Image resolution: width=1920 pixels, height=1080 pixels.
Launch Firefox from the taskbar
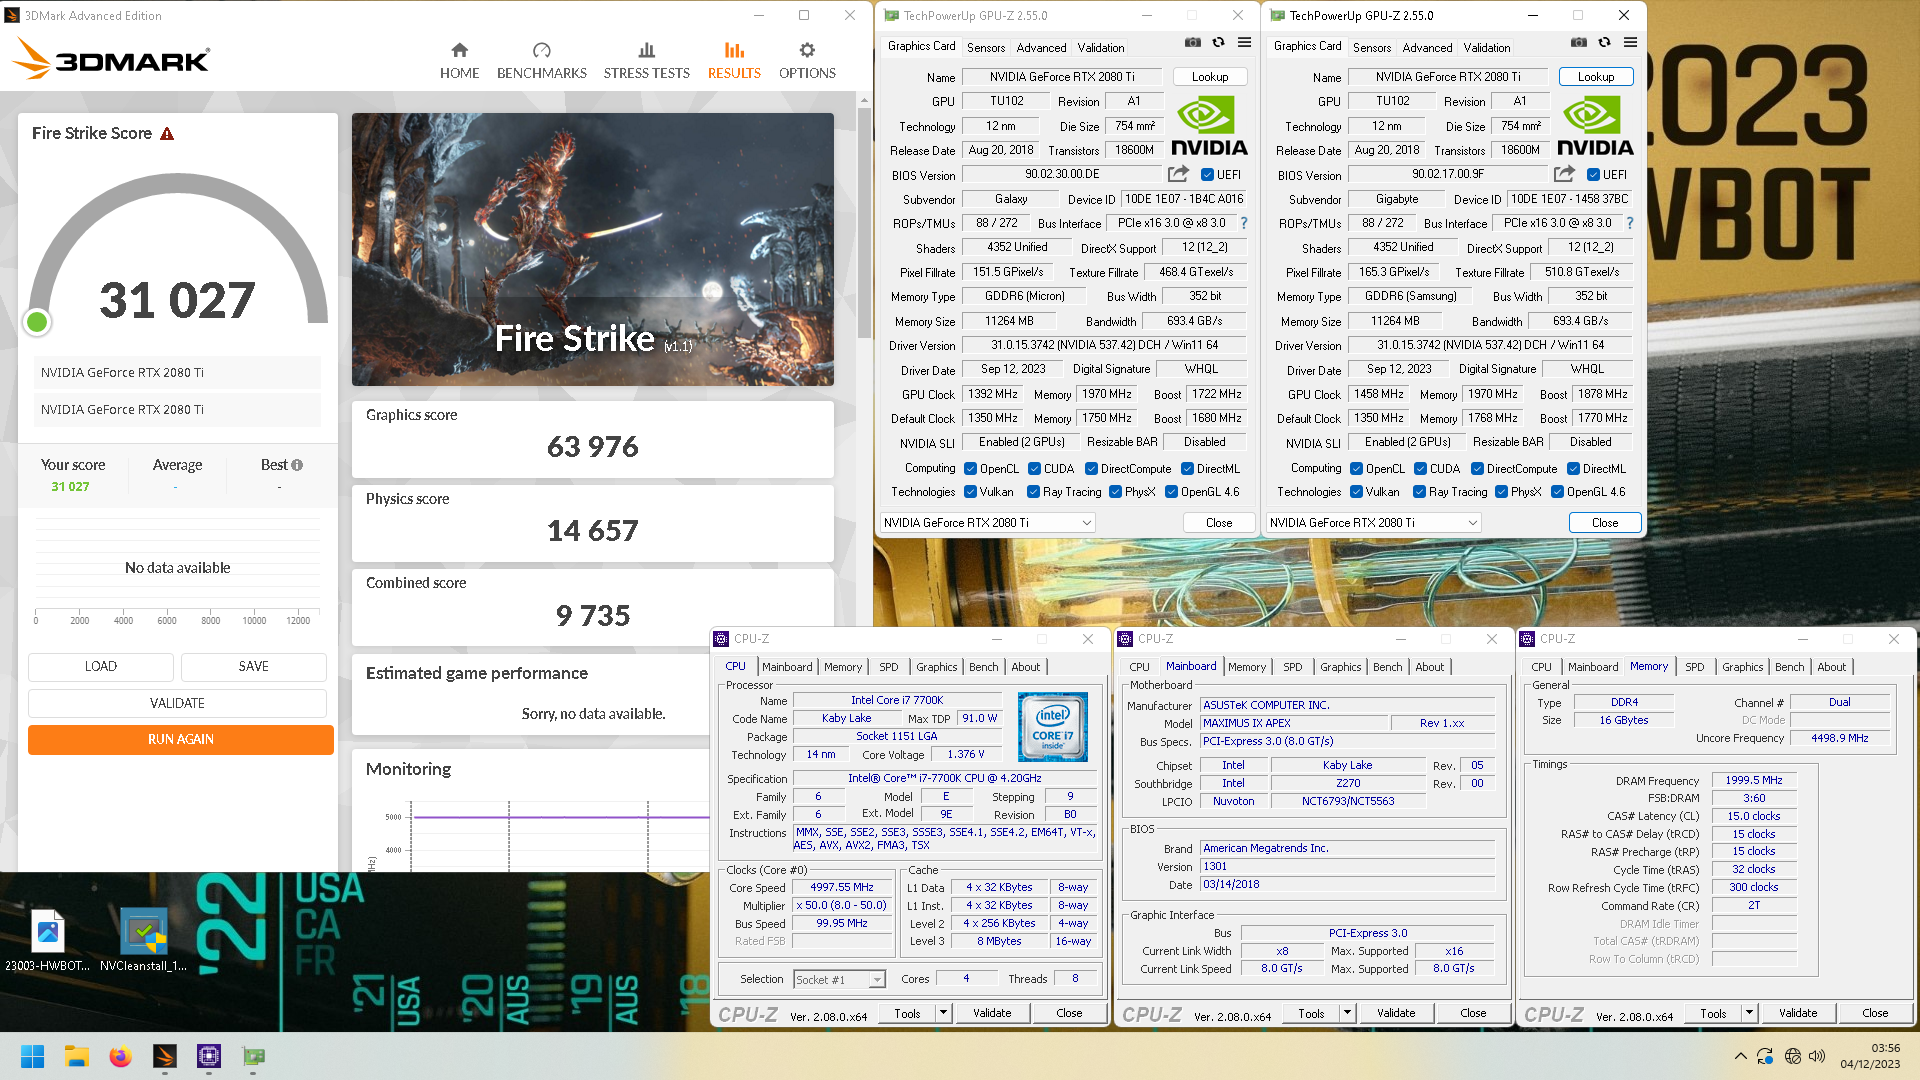[x=120, y=1056]
